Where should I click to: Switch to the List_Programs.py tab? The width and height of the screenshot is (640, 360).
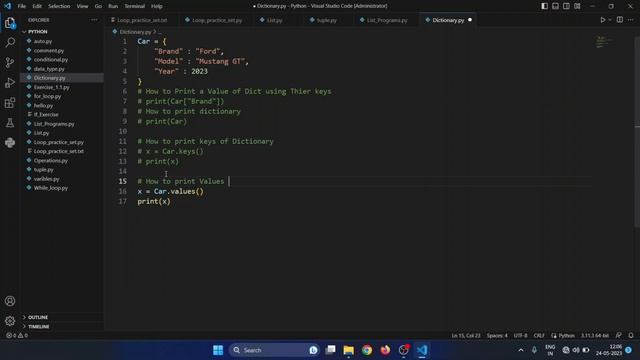[387, 20]
